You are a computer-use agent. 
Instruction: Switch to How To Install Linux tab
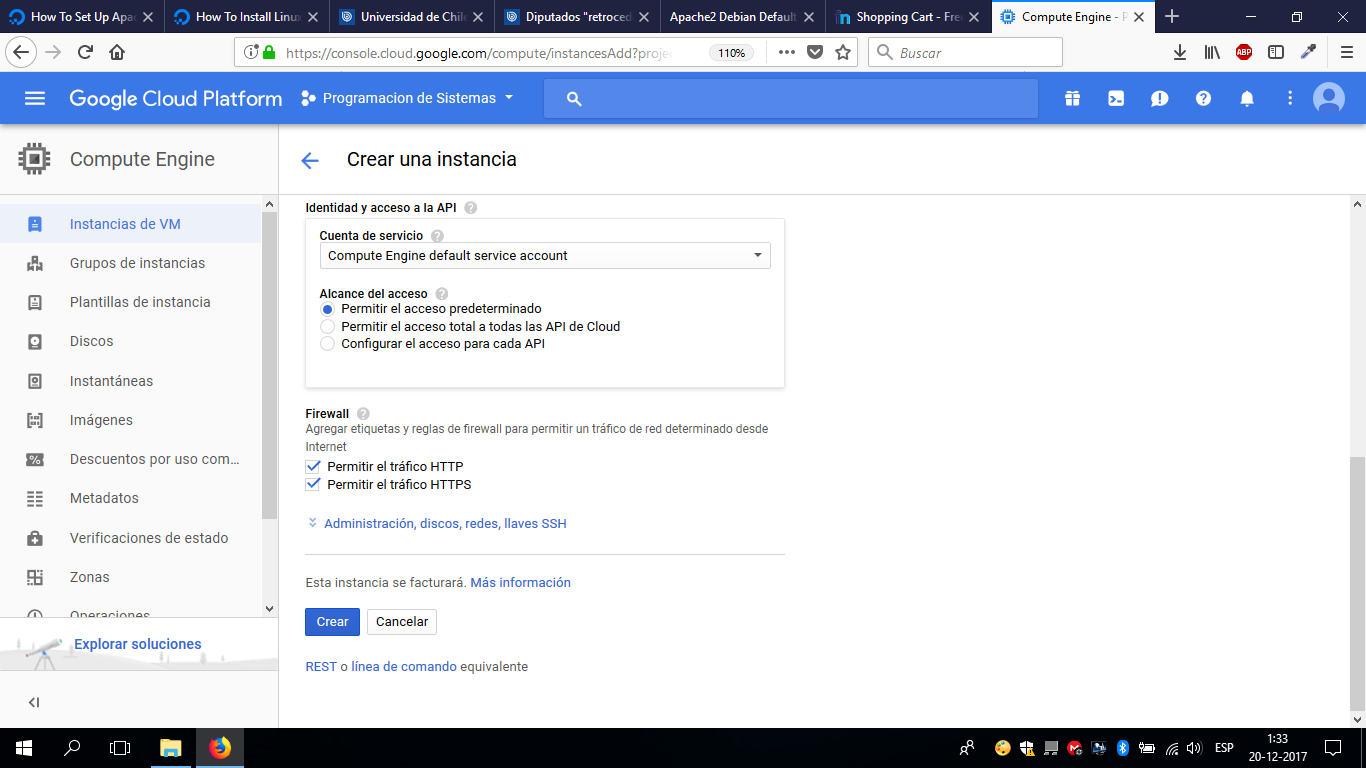[248, 17]
